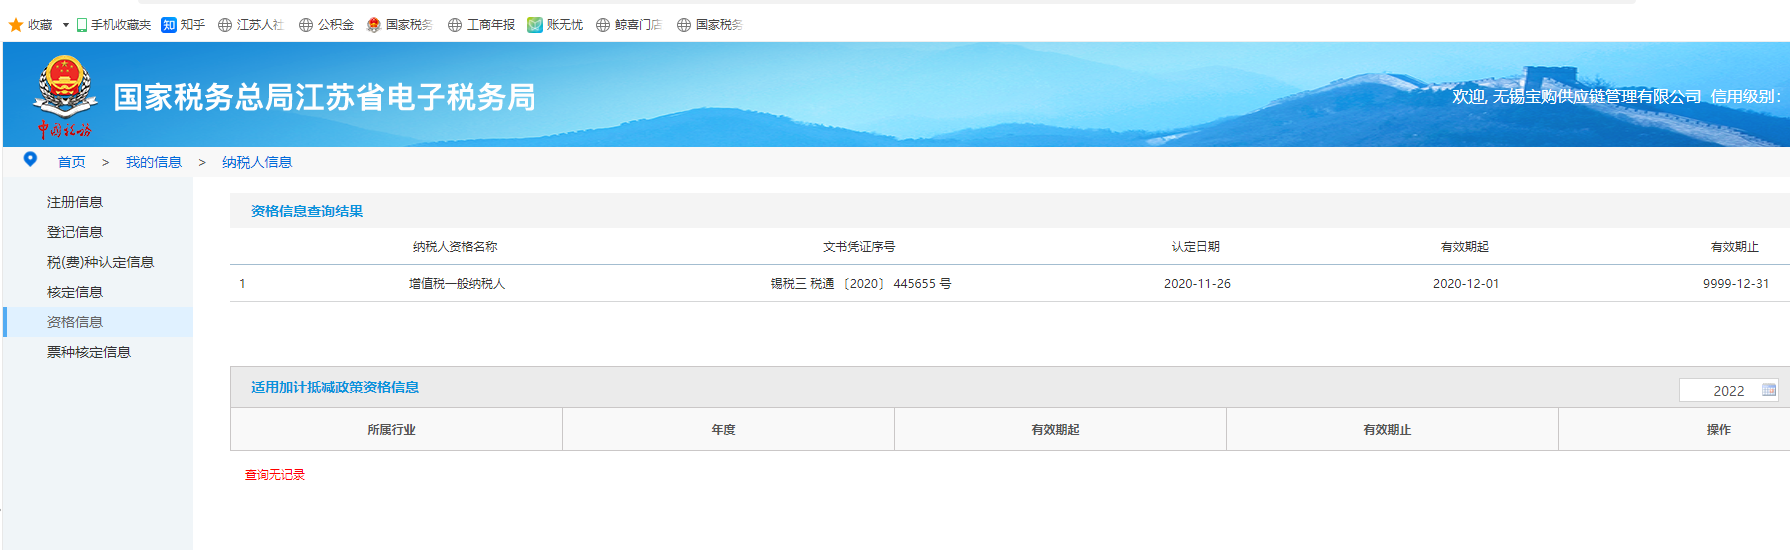This screenshot has height=550, width=1790.
Task: Go to 首页 in the breadcrumb
Action: 71,162
